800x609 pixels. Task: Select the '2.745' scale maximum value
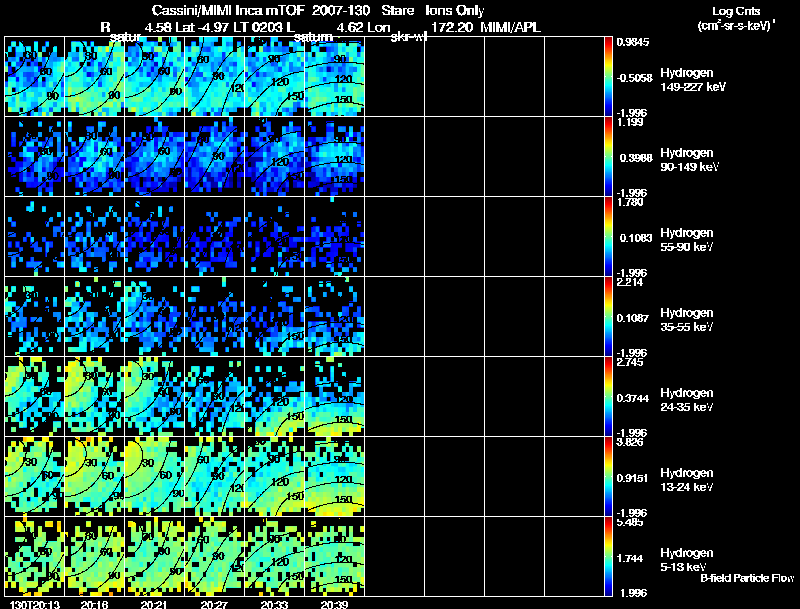(x=631, y=363)
